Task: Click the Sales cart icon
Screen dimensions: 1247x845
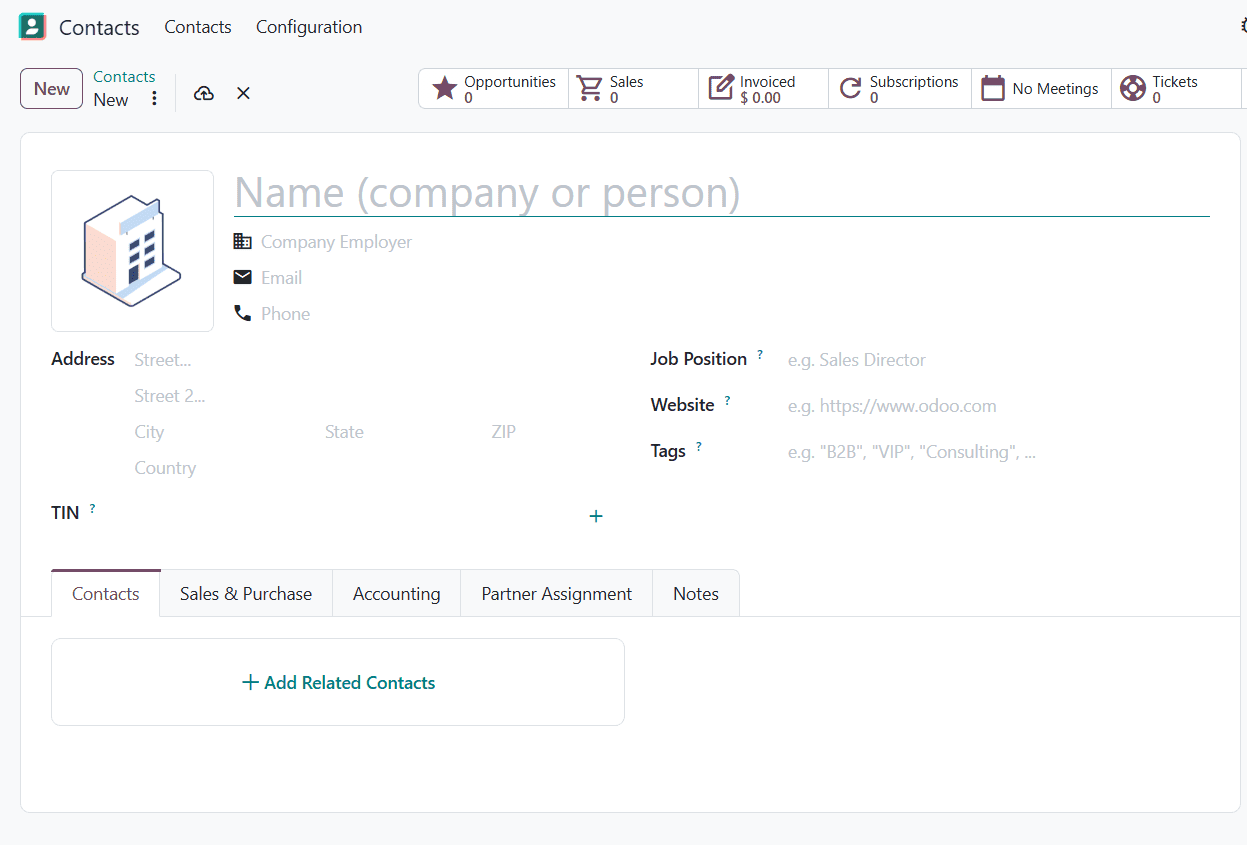Action: coord(591,89)
